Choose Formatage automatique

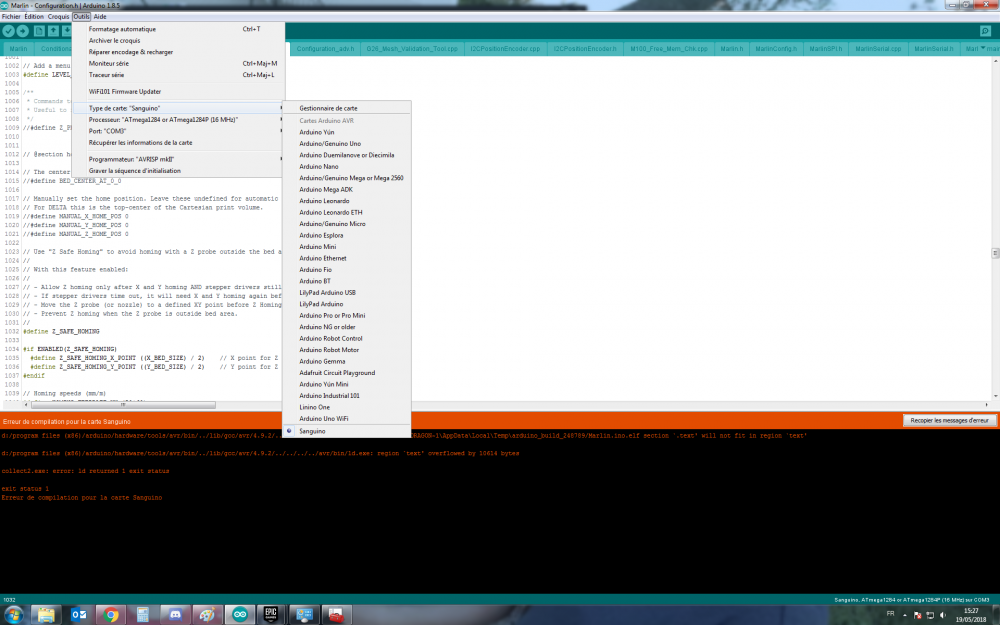177,29
